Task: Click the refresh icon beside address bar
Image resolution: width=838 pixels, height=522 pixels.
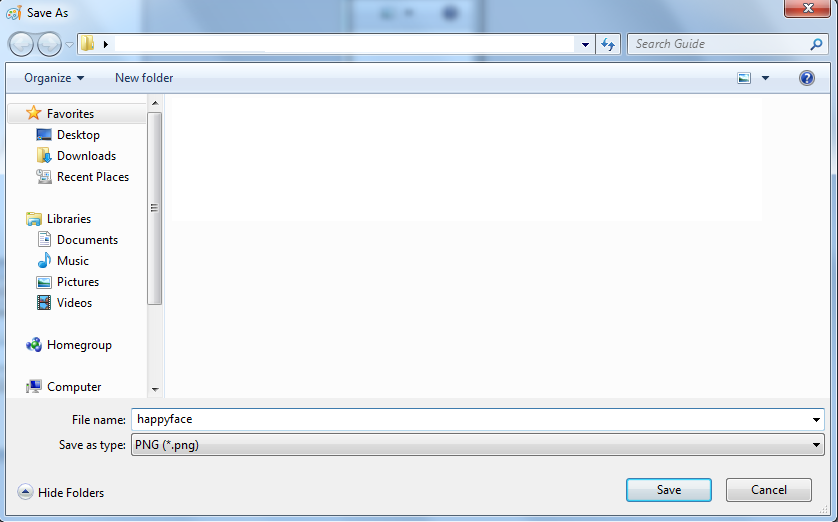Action: pyautogui.click(x=608, y=44)
